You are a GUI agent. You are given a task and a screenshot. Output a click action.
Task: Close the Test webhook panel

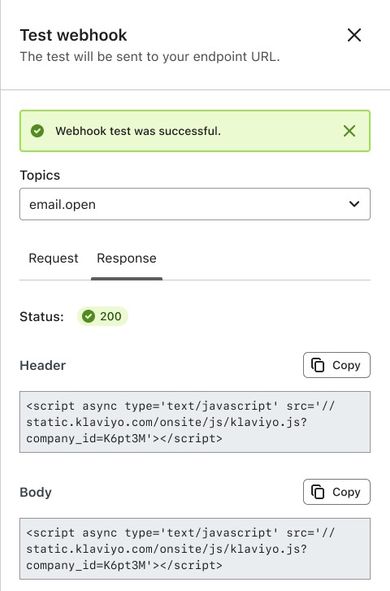[354, 35]
